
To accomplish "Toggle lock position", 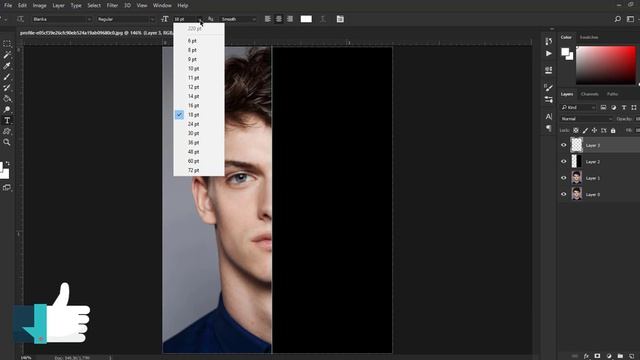I will (x=594, y=131).
